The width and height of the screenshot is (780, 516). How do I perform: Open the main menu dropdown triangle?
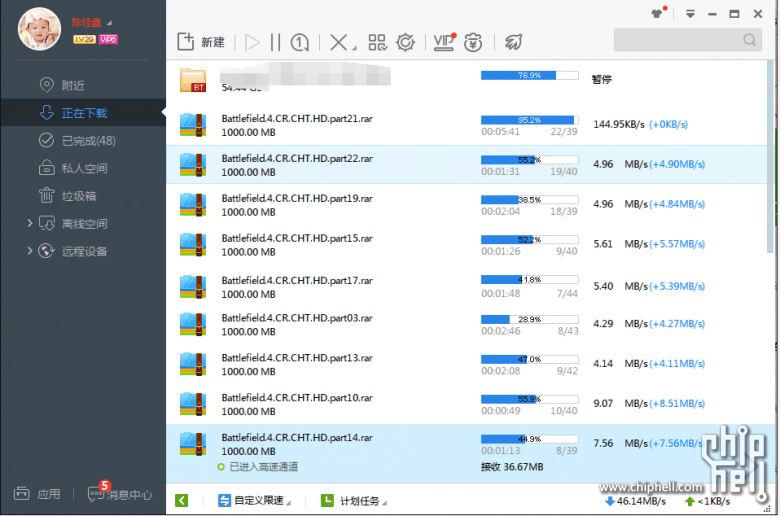tap(690, 13)
